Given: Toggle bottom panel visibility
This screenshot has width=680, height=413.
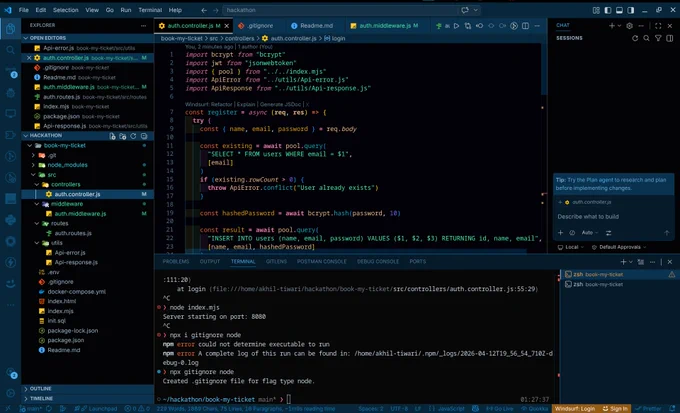Looking at the screenshot, I should pos(619,10).
